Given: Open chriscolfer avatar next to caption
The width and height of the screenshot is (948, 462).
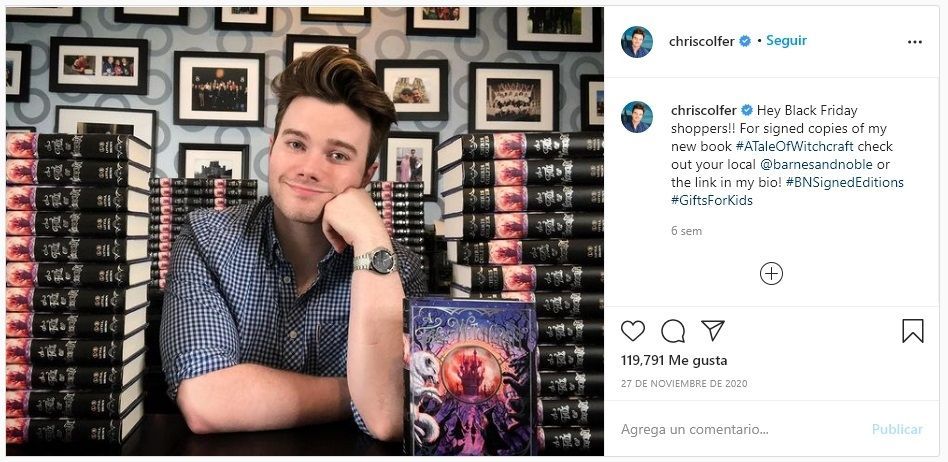Looking at the screenshot, I should pyautogui.click(x=637, y=117).
